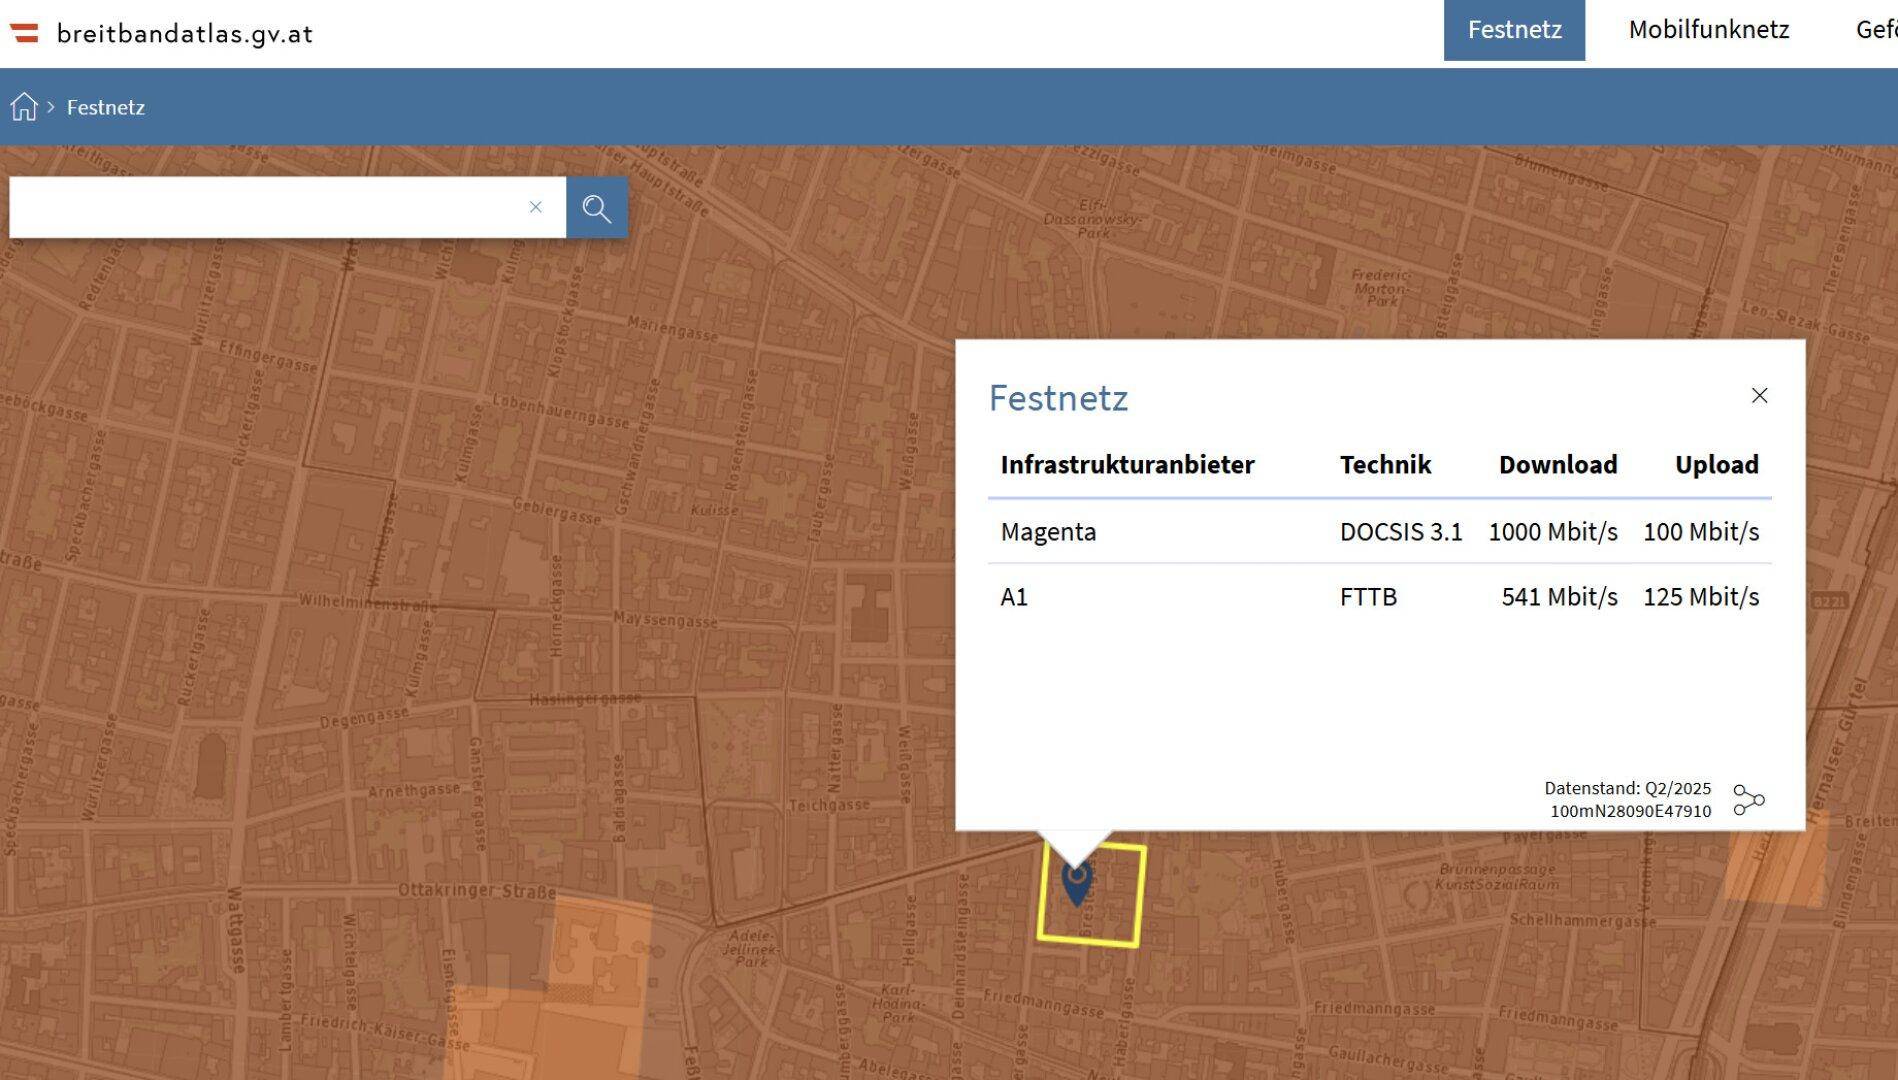Close the Festnetz info popup
The width and height of the screenshot is (1898, 1080).
pos(1759,396)
